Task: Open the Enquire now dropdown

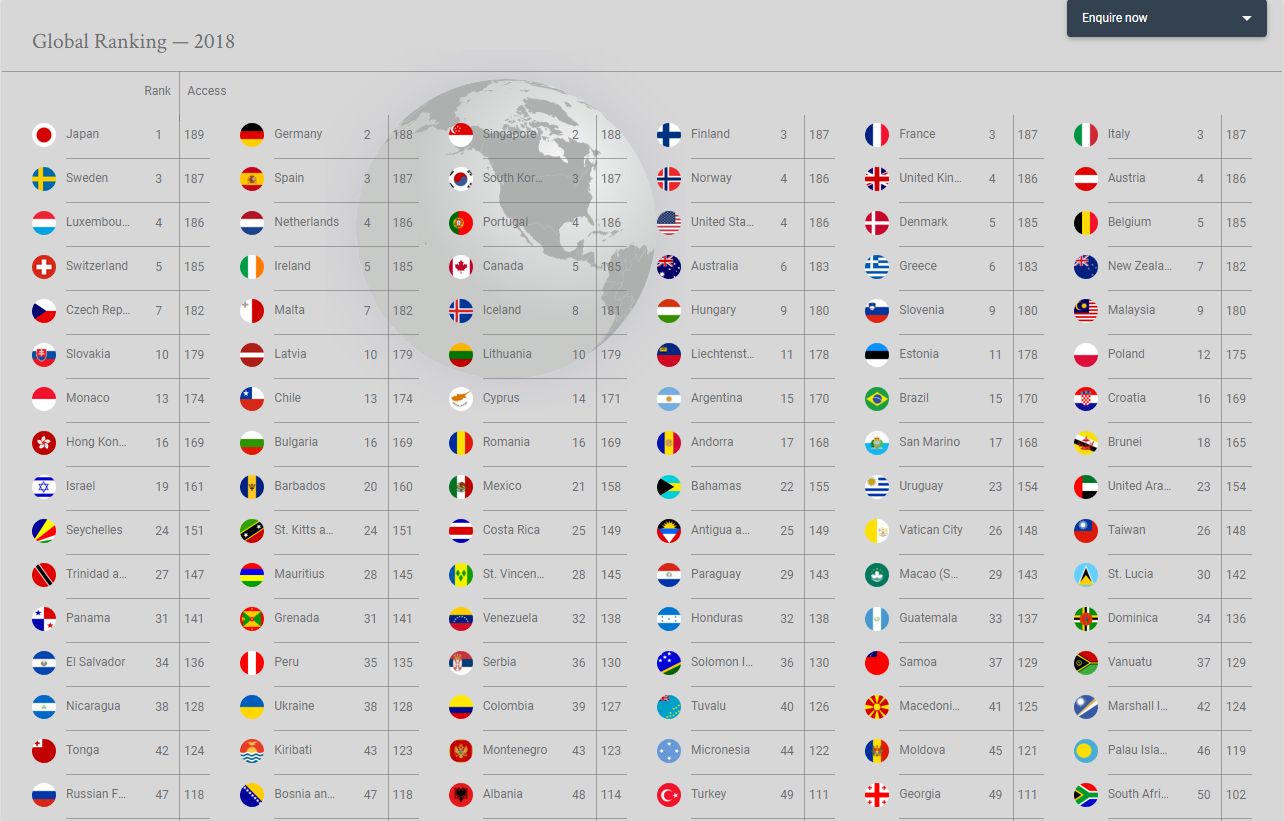Action: coord(1166,18)
